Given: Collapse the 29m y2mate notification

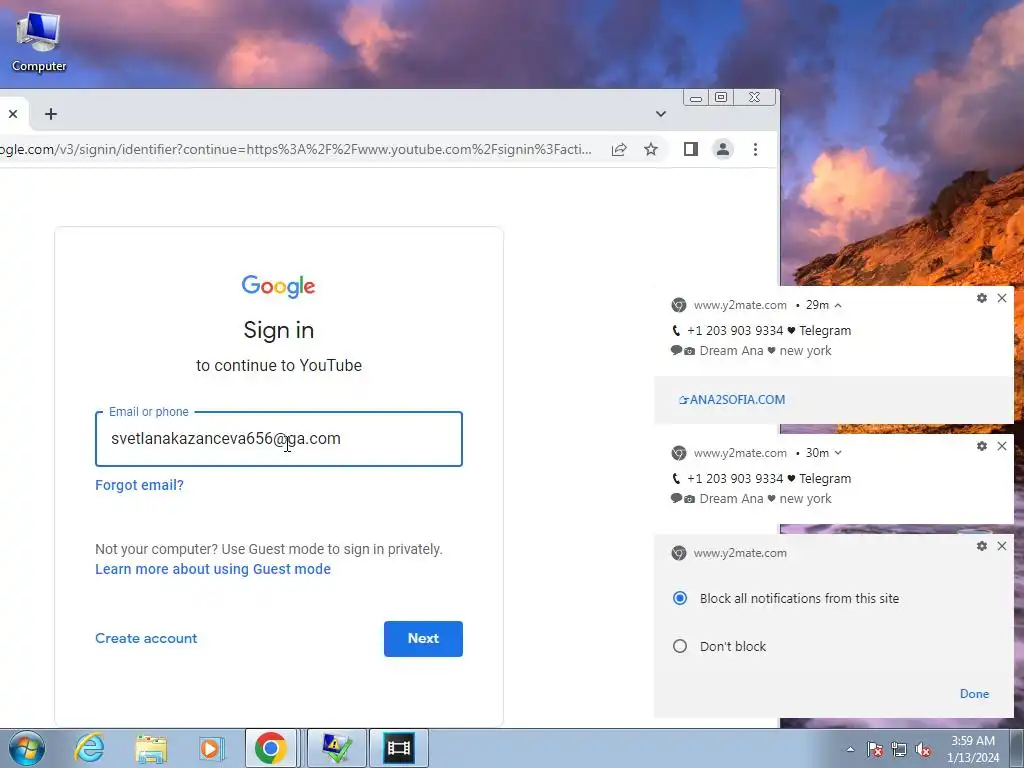Looking at the screenshot, I should pyautogui.click(x=838, y=305).
